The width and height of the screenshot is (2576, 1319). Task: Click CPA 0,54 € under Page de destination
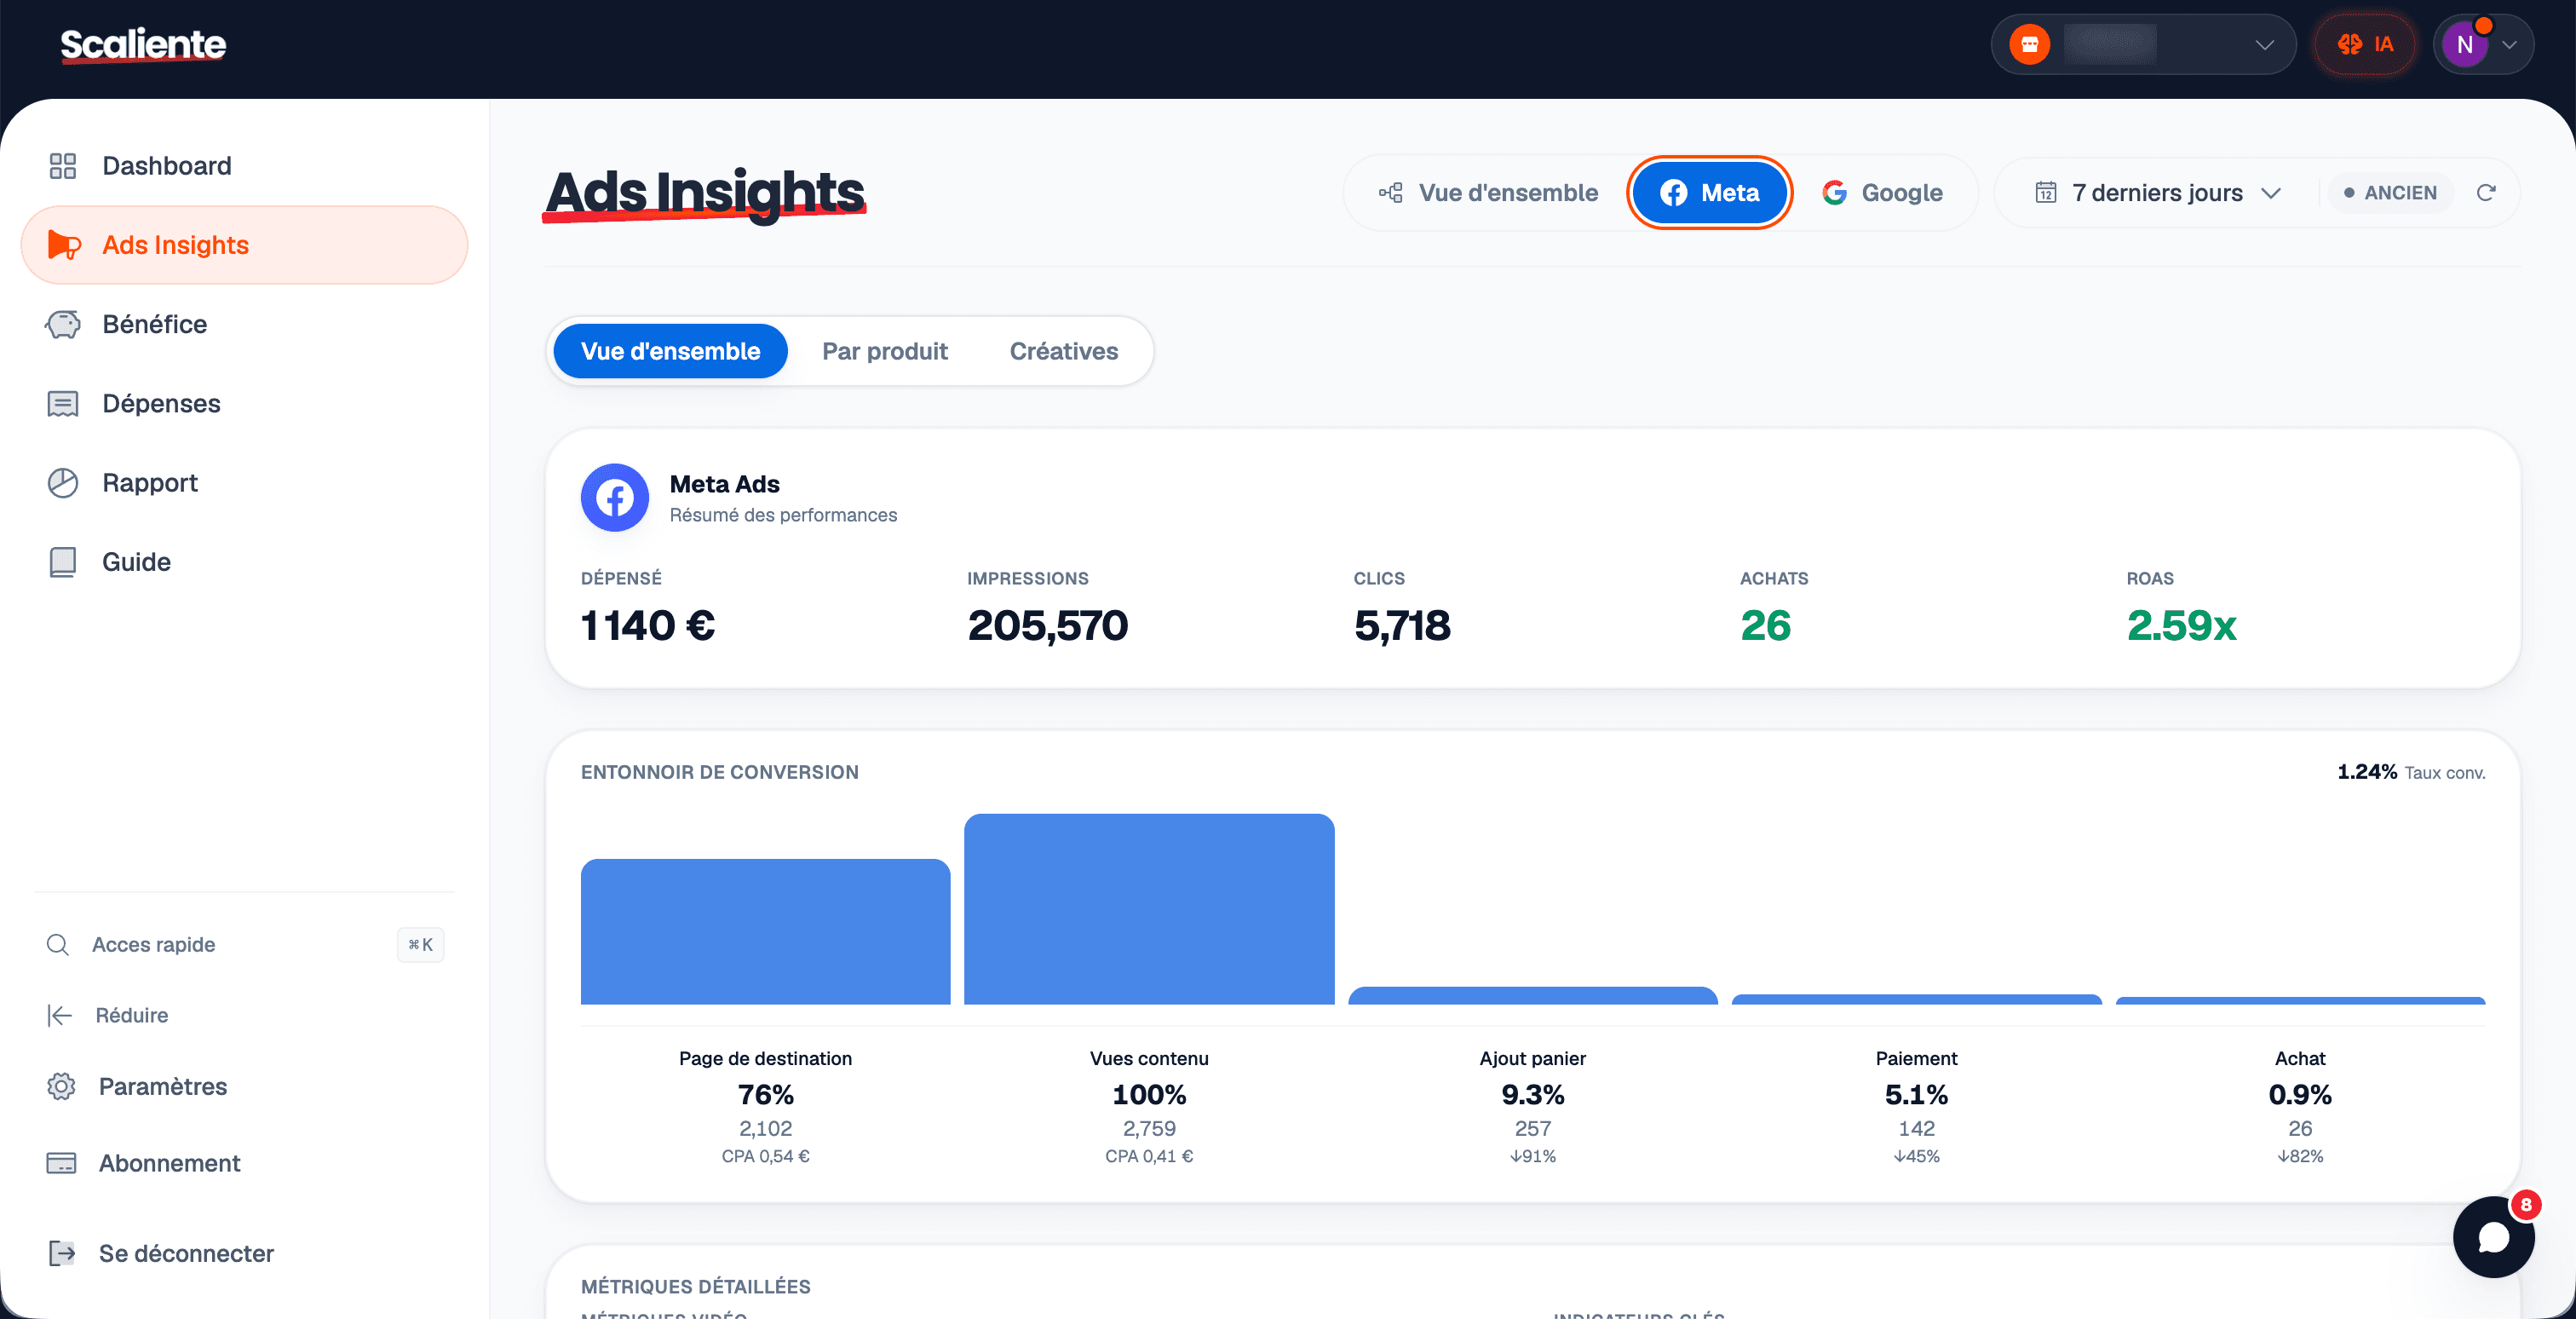[x=766, y=1157]
